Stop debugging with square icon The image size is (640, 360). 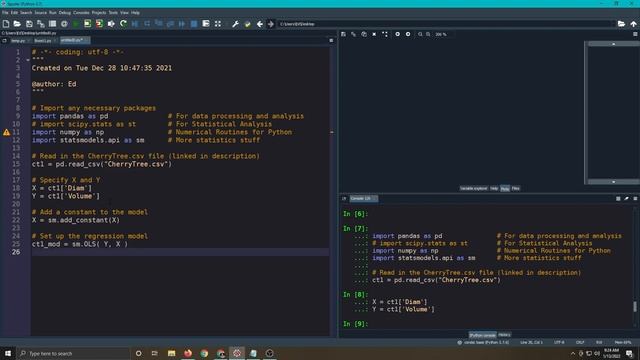[194, 24]
